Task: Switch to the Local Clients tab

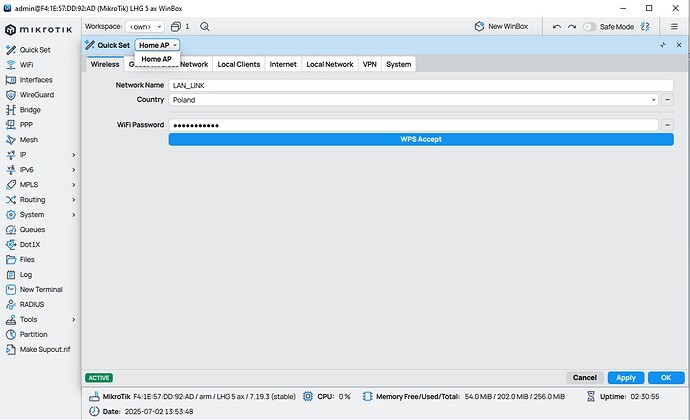Action: pyautogui.click(x=239, y=64)
